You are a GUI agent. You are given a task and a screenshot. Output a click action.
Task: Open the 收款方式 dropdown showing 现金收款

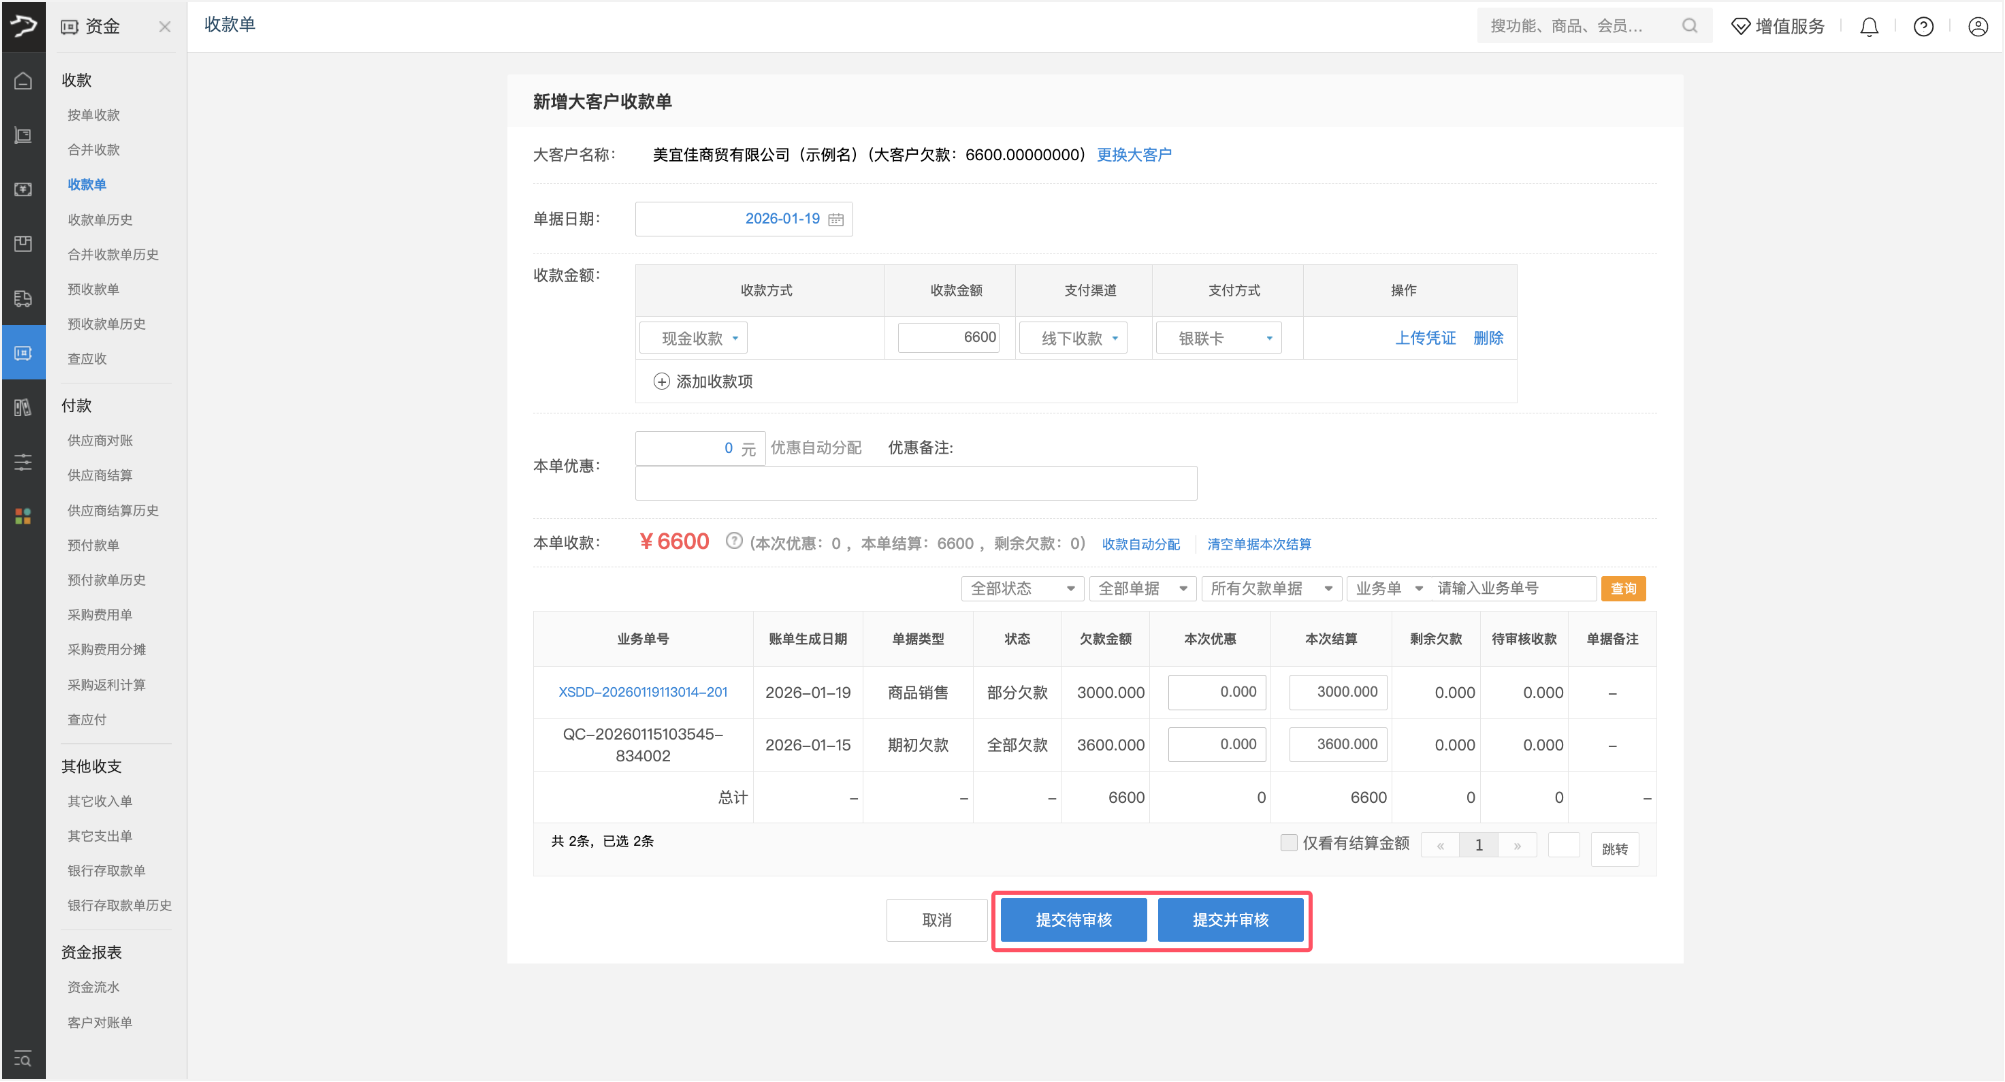point(693,337)
